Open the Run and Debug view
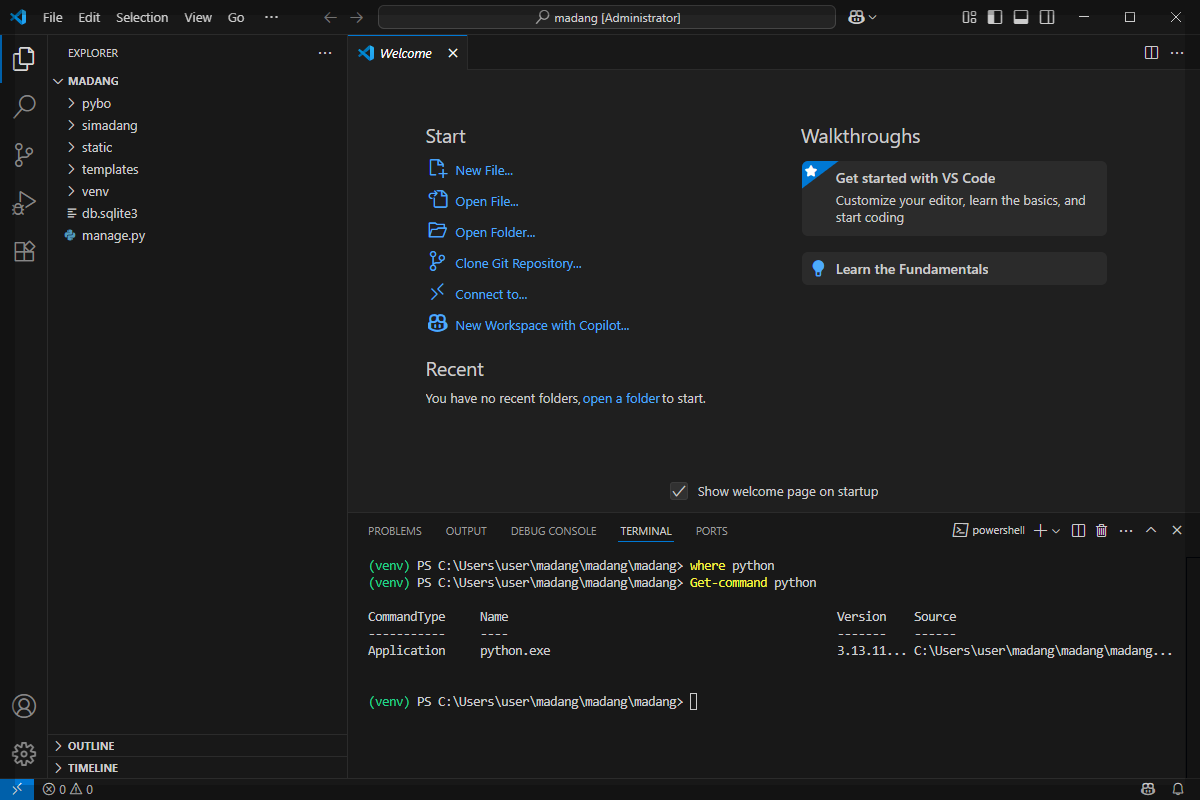The image size is (1200, 800). click(24, 203)
